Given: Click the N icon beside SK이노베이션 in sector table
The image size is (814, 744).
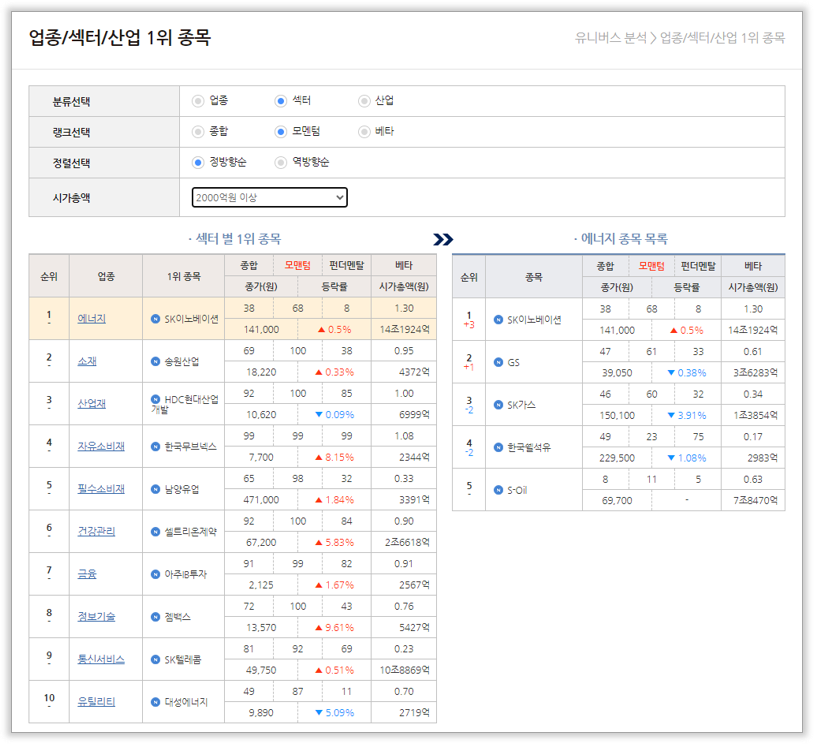Looking at the screenshot, I should tap(155, 319).
